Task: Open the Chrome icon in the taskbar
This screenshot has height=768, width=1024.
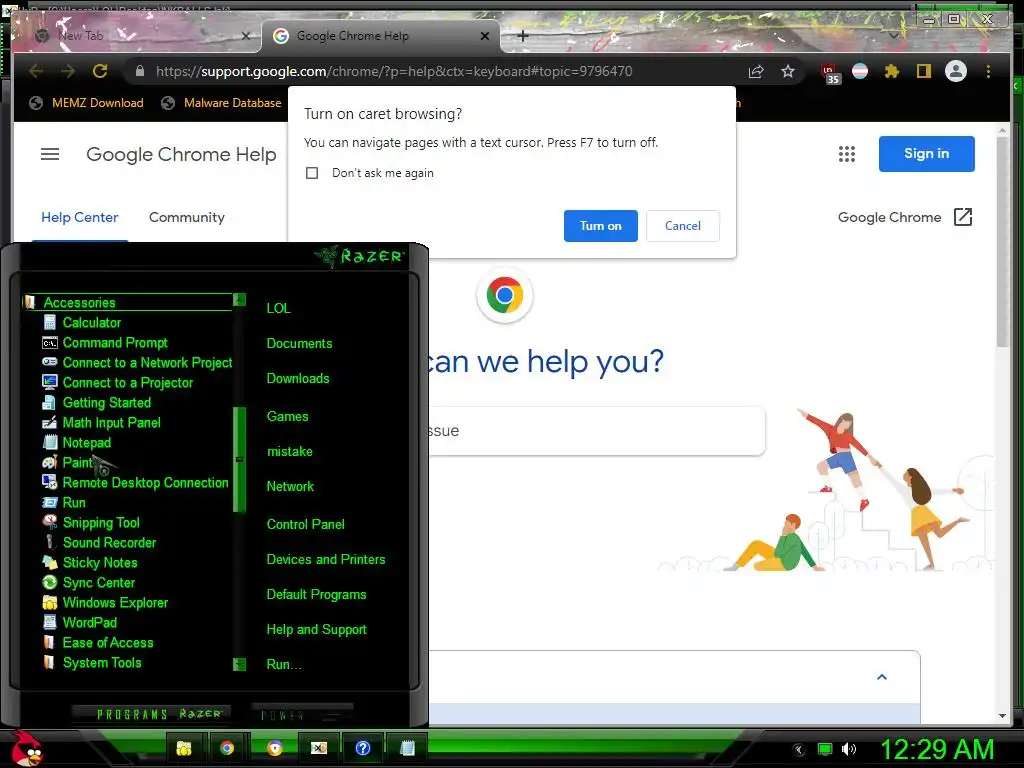Action: click(227, 748)
